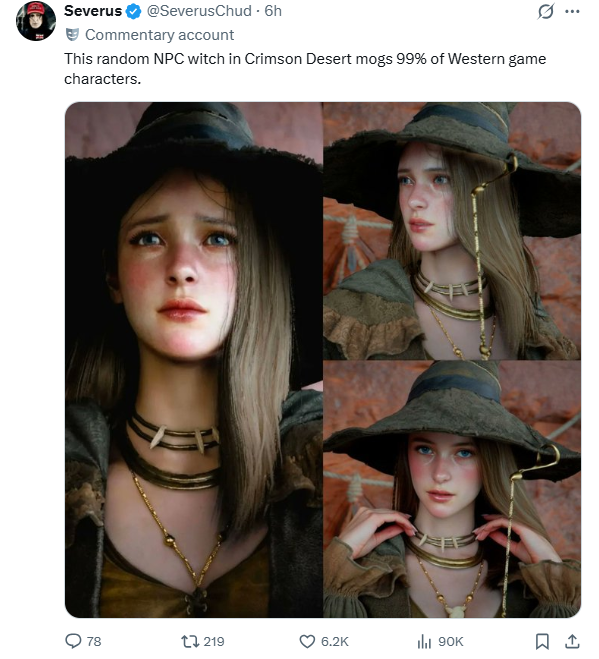This screenshot has width=599, height=659.
Task: Click the blue verified checkmark badge
Action: click(x=134, y=12)
